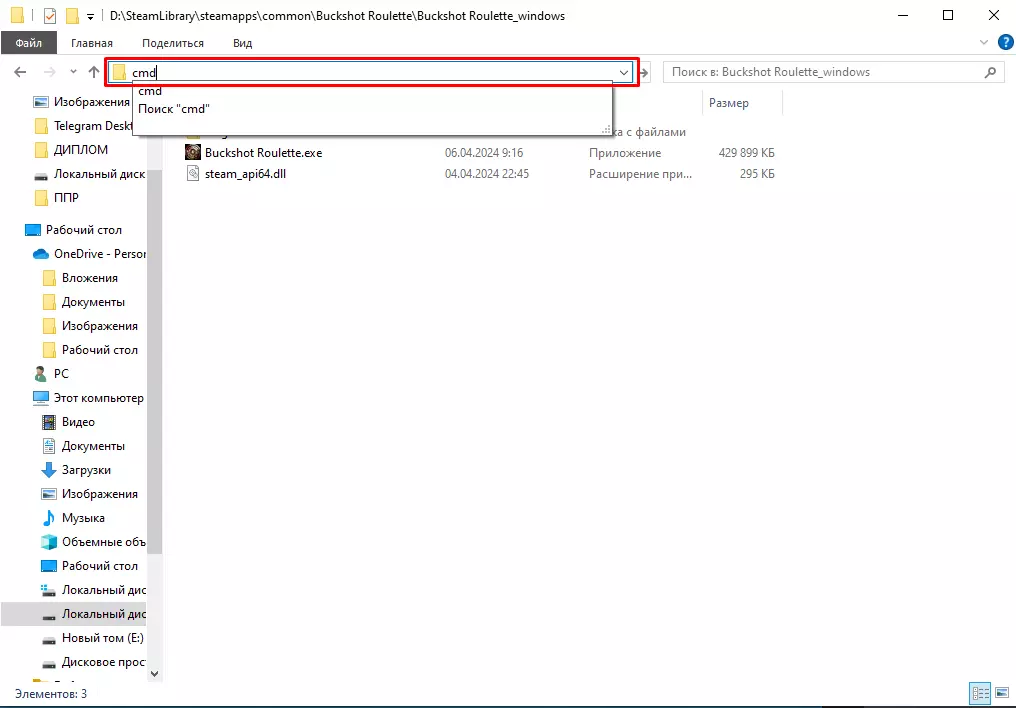The width and height of the screenshot is (1016, 708).
Task: Click the New Folder icon in title bar
Action: 73,15
